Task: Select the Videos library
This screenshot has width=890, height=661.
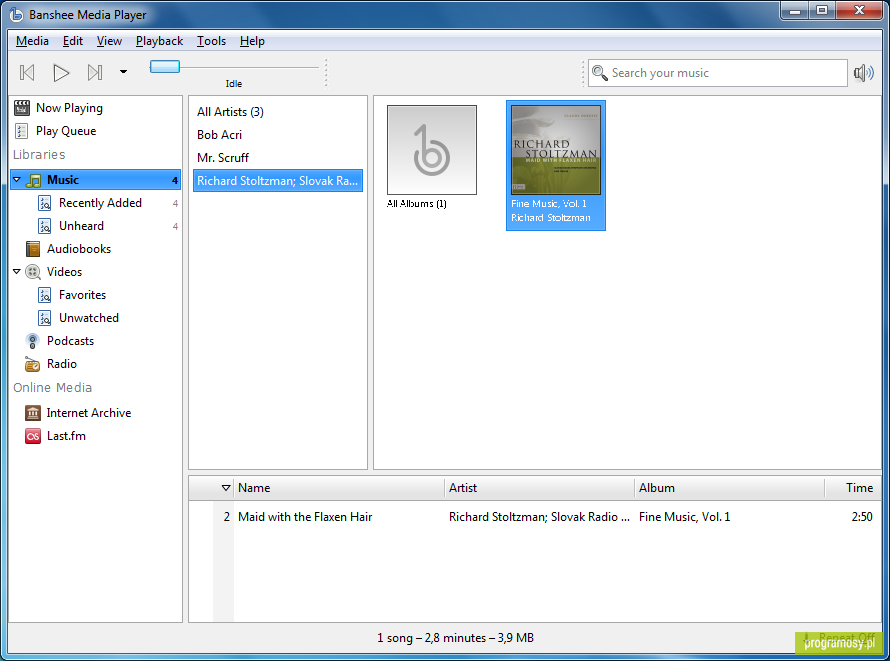Action: click(x=64, y=272)
